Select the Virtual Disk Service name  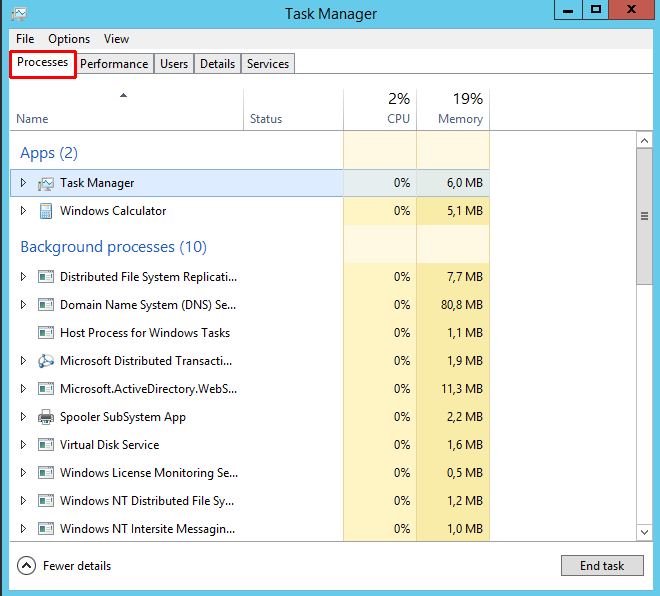(x=109, y=445)
